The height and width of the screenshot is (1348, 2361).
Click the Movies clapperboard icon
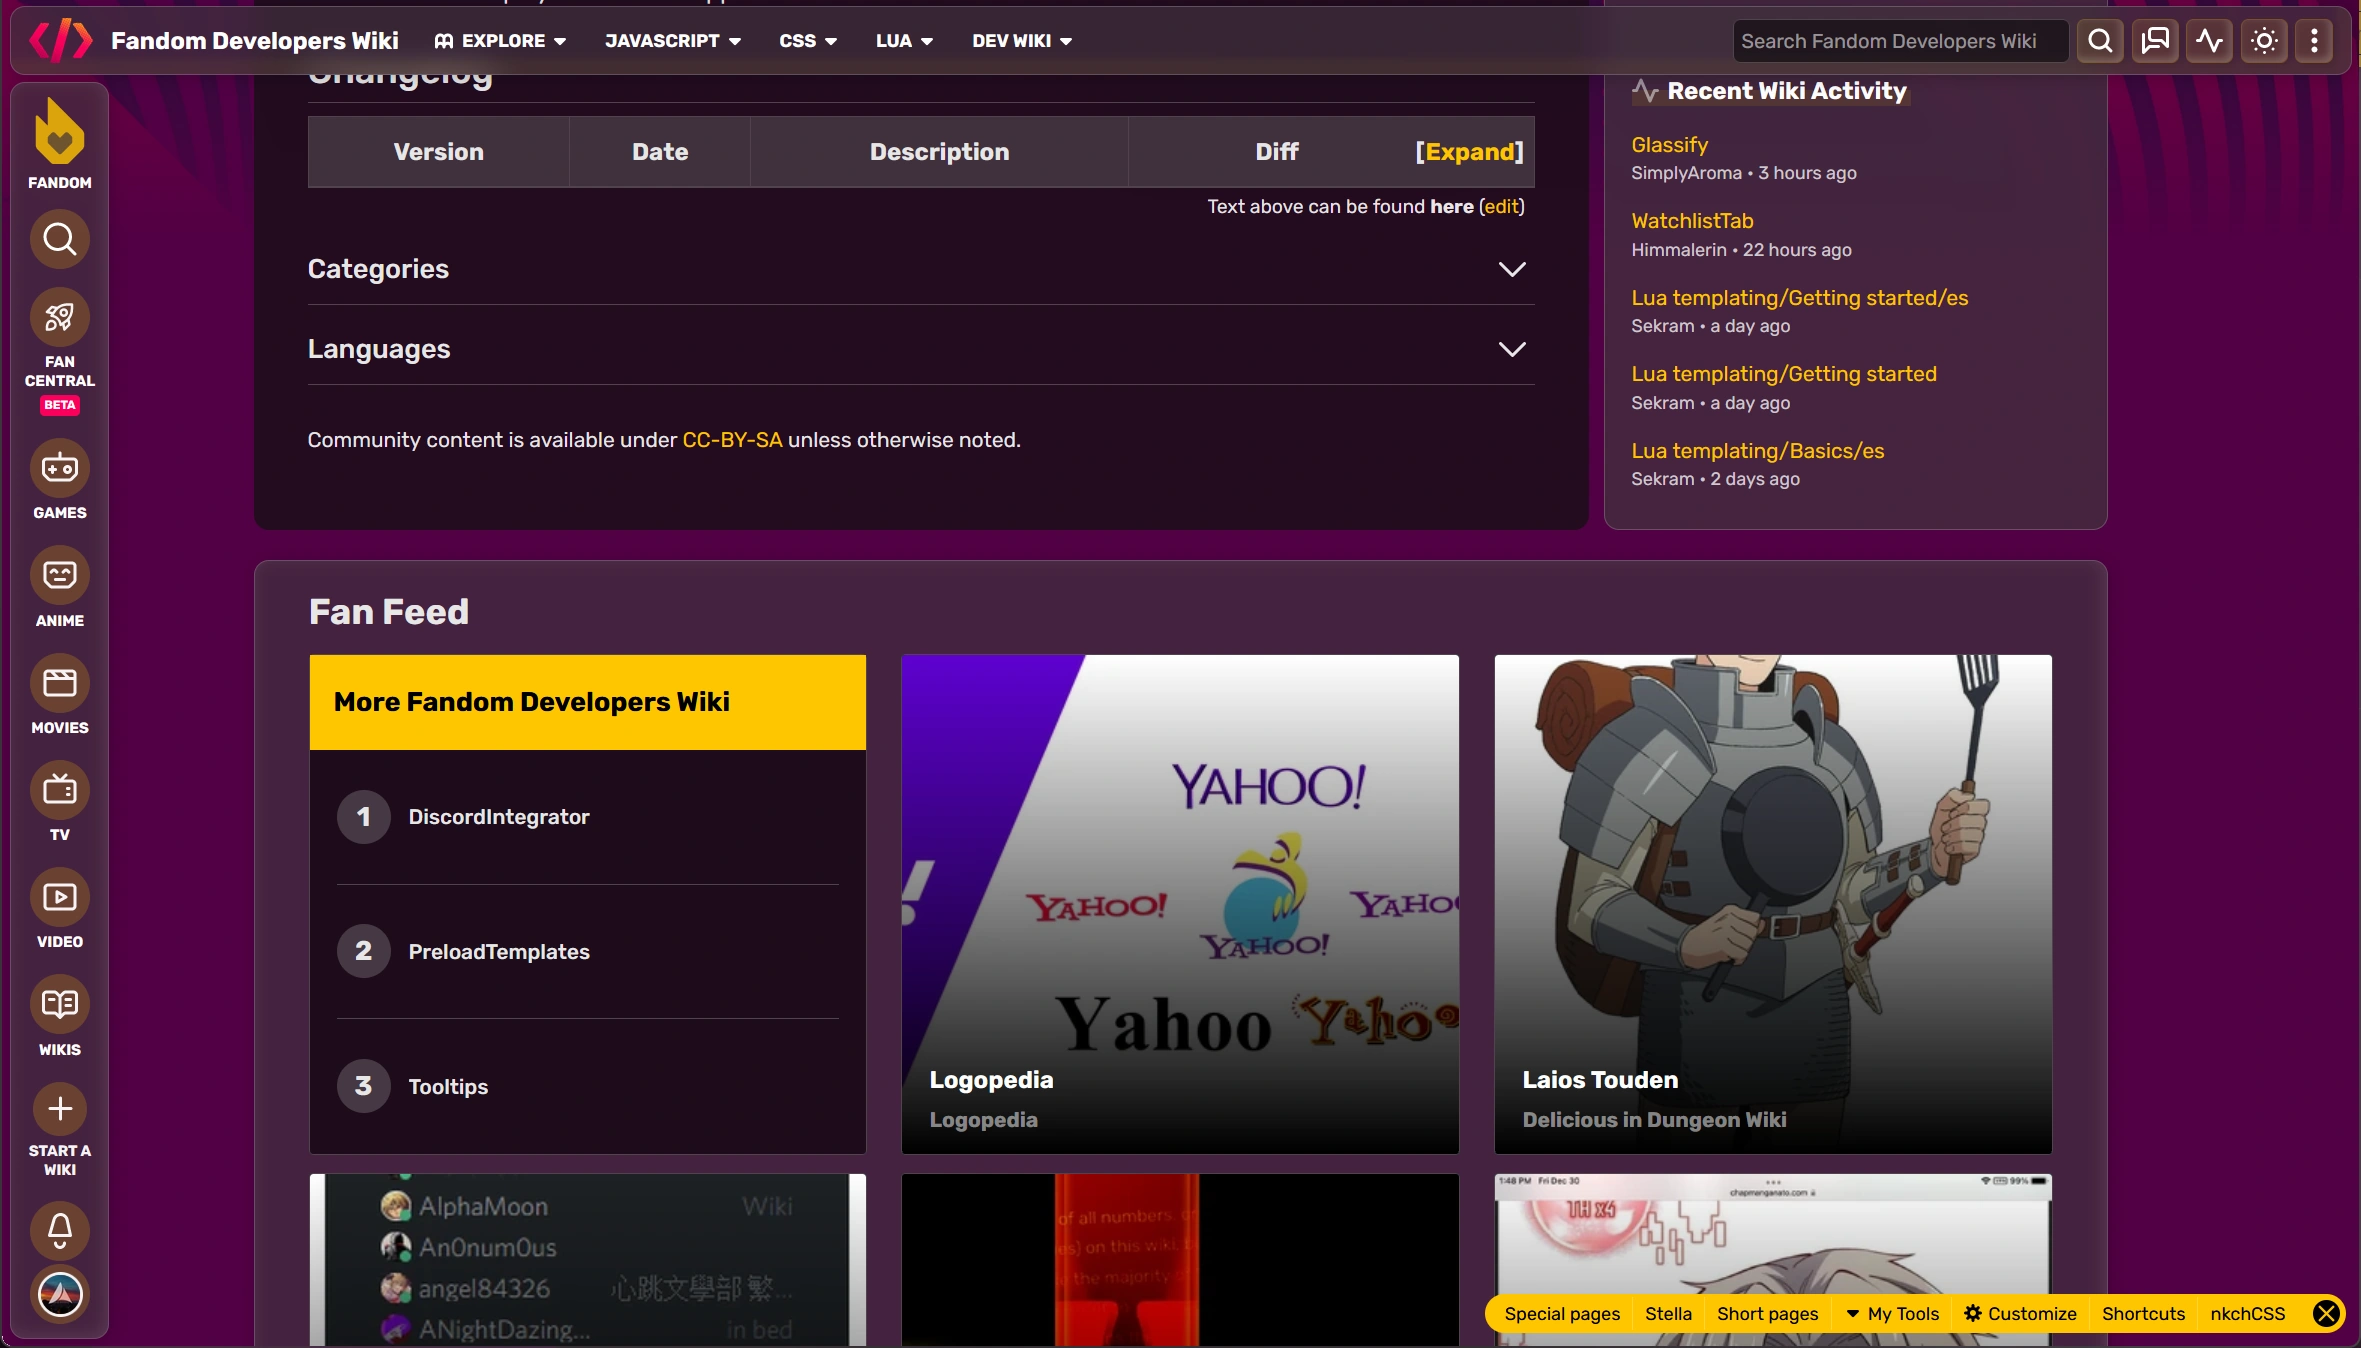(x=59, y=683)
